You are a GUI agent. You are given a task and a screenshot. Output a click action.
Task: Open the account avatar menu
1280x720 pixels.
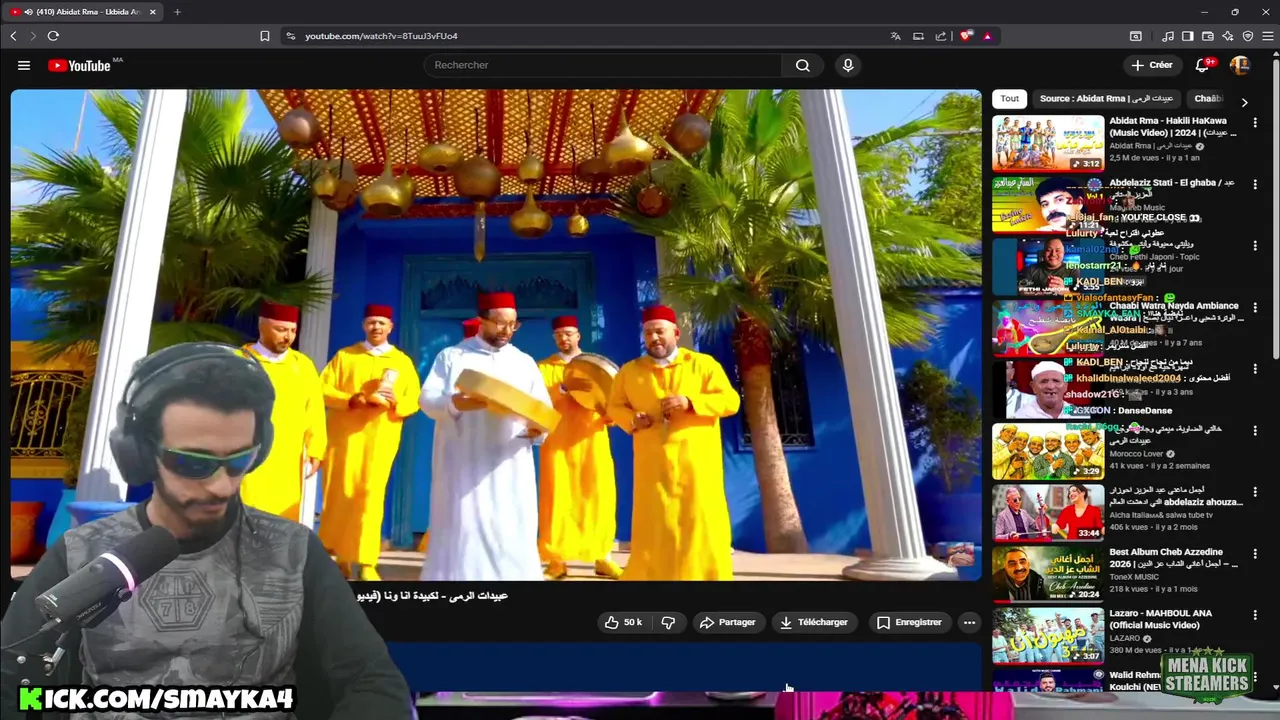point(1240,65)
